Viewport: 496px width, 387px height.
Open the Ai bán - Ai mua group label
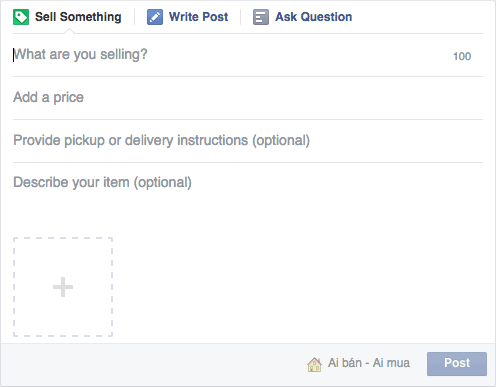[x=369, y=363]
